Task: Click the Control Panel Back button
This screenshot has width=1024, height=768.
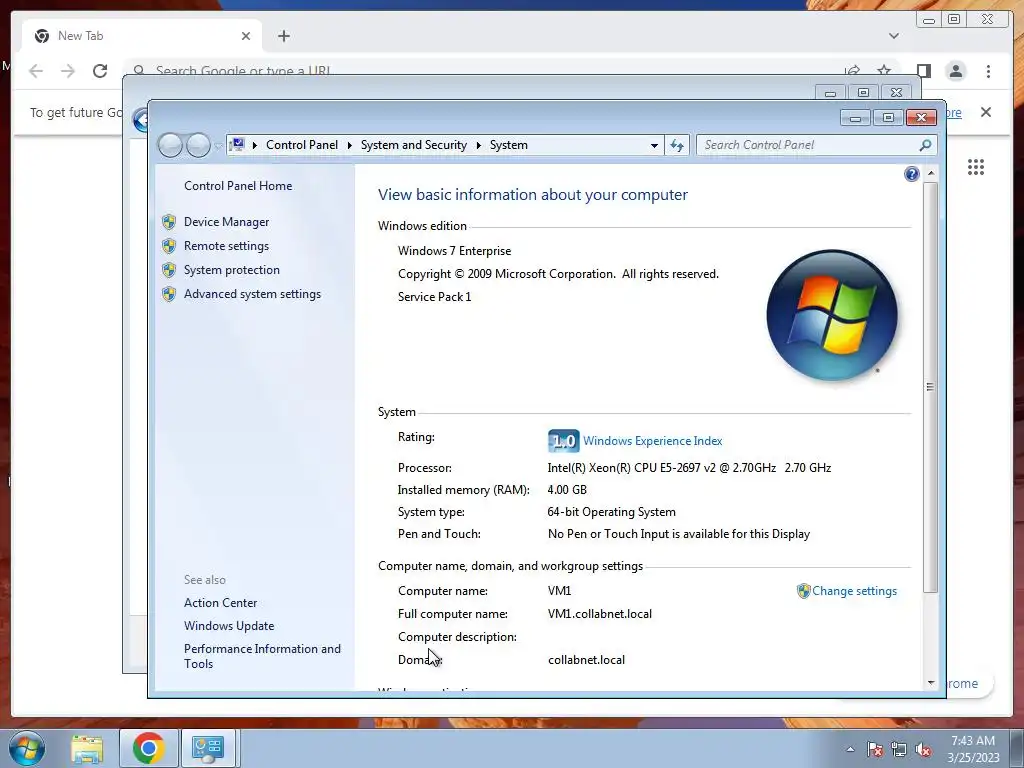Action: 170,145
